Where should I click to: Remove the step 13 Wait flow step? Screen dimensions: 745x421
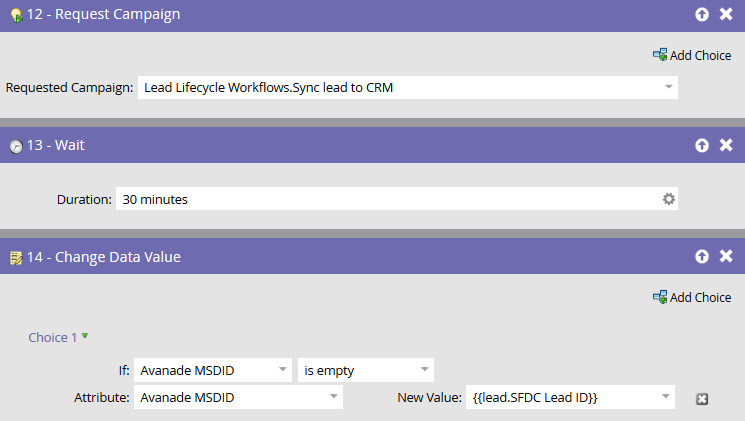(726, 145)
